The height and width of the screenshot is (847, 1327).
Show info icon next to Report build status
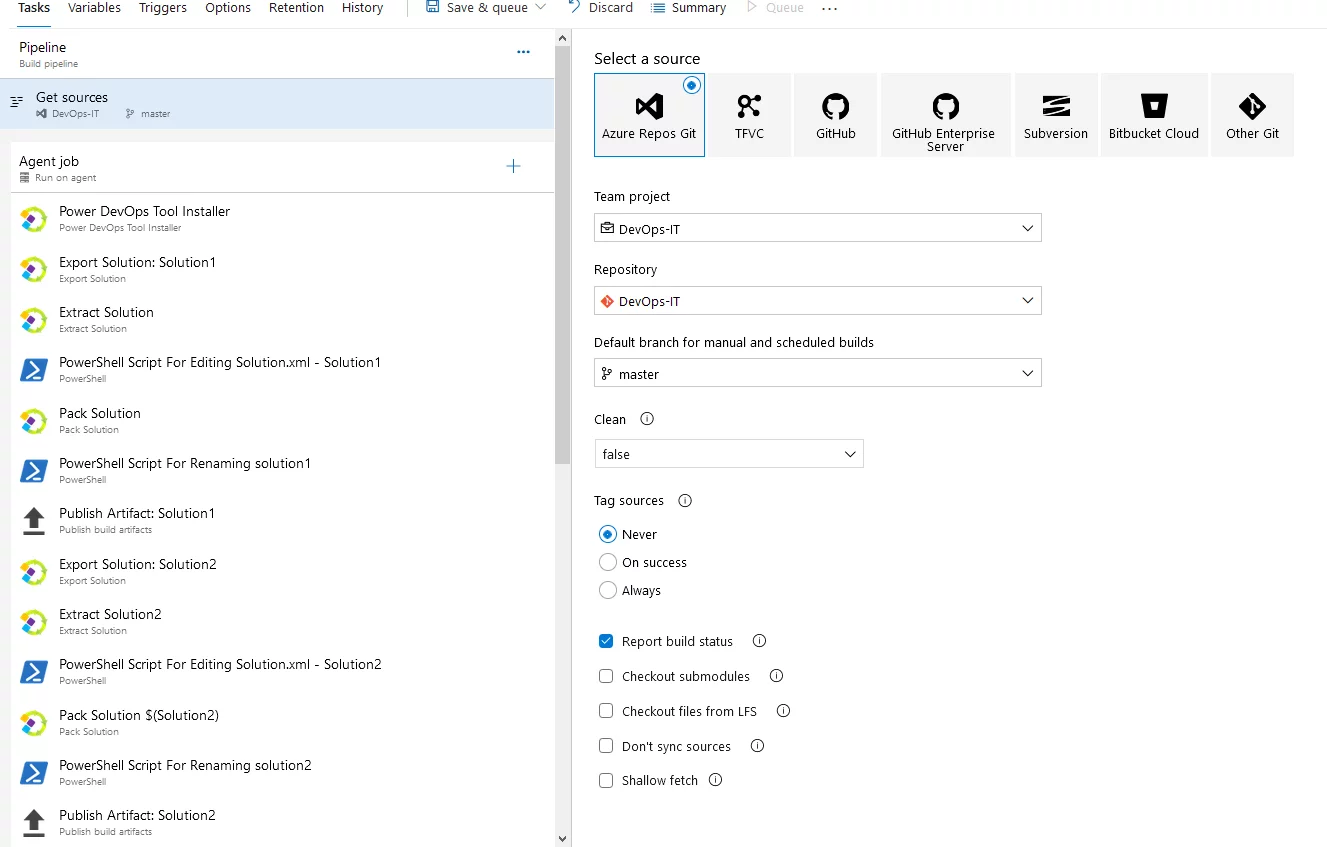(759, 640)
